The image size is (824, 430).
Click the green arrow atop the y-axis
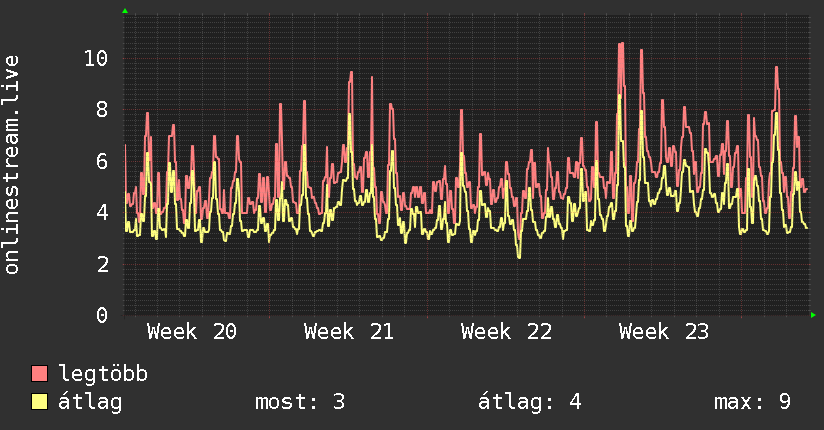tap(125, 11)
